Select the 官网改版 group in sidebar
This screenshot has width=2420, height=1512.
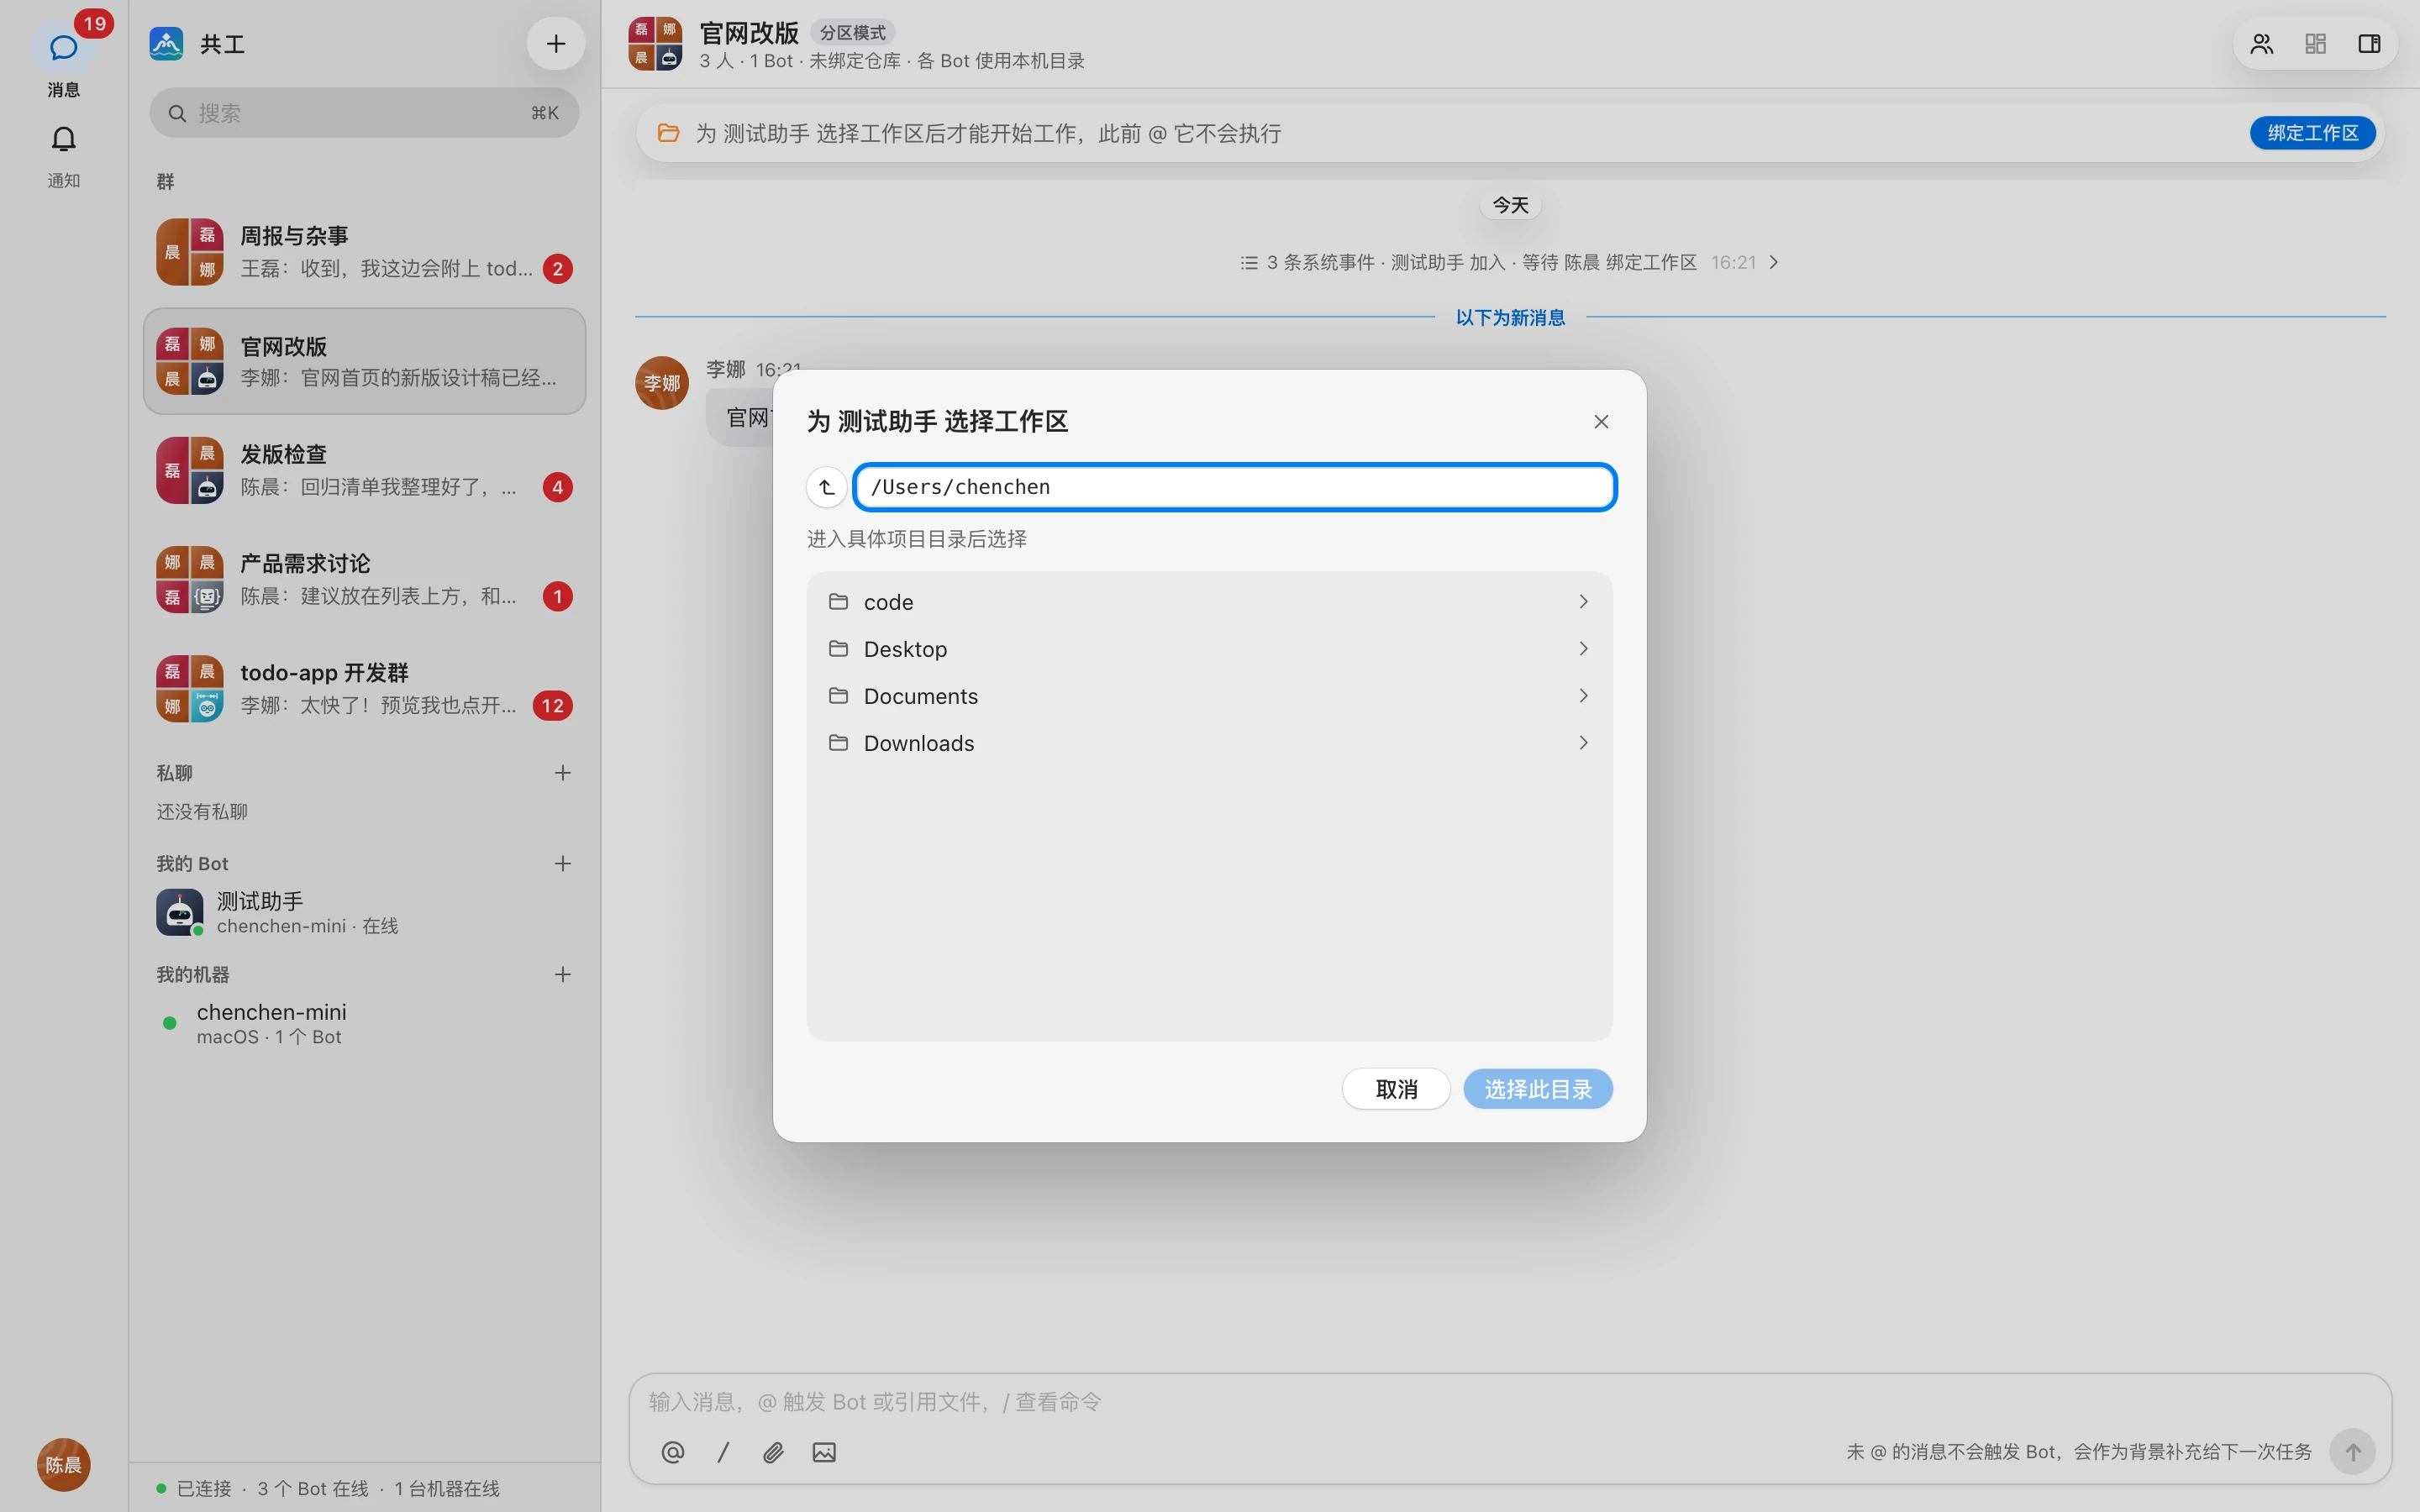(364, 362)
